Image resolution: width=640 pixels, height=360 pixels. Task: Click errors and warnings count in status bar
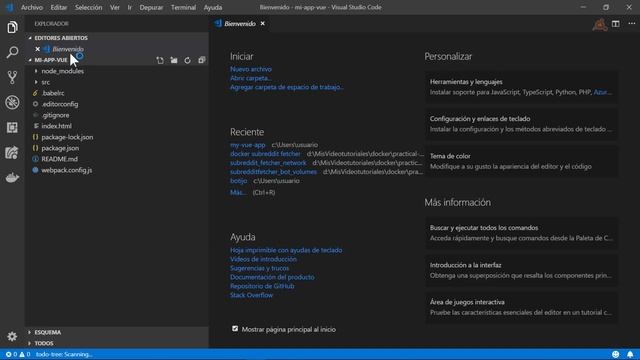[x=18, y=354]
